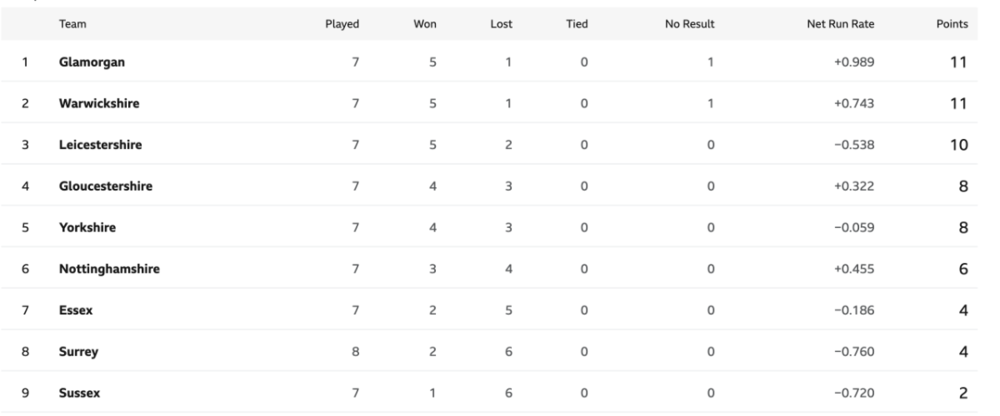Select Leicestershire's points total of 10
Screen dimensions: 1000x416
tap(959, 145)
